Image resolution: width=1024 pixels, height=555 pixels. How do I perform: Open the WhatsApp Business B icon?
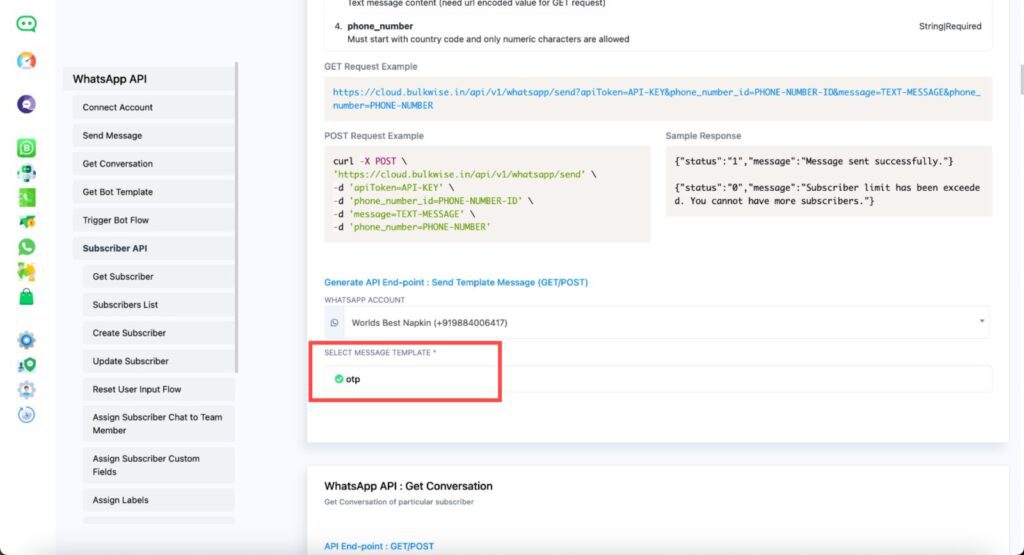click(x=26, y=148)
